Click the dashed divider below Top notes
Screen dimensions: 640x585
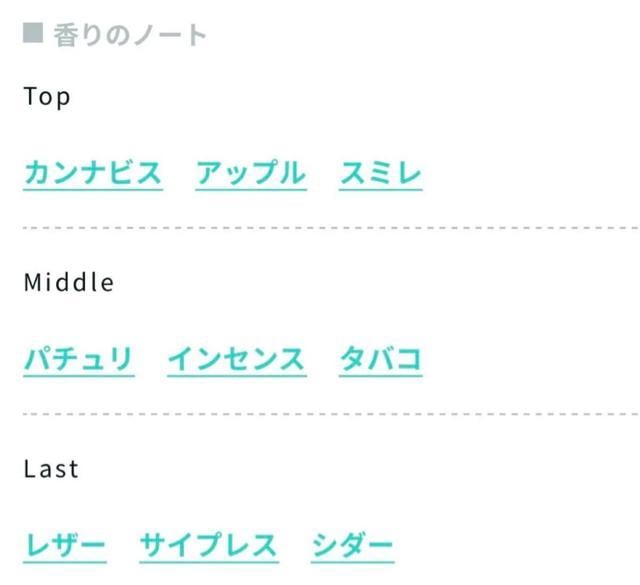pos(331,228)
